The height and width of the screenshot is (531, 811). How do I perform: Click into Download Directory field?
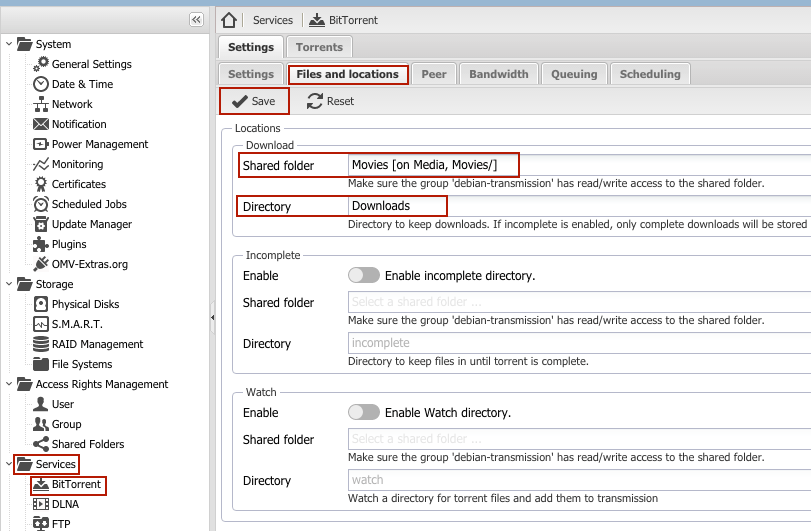point(579,206)
